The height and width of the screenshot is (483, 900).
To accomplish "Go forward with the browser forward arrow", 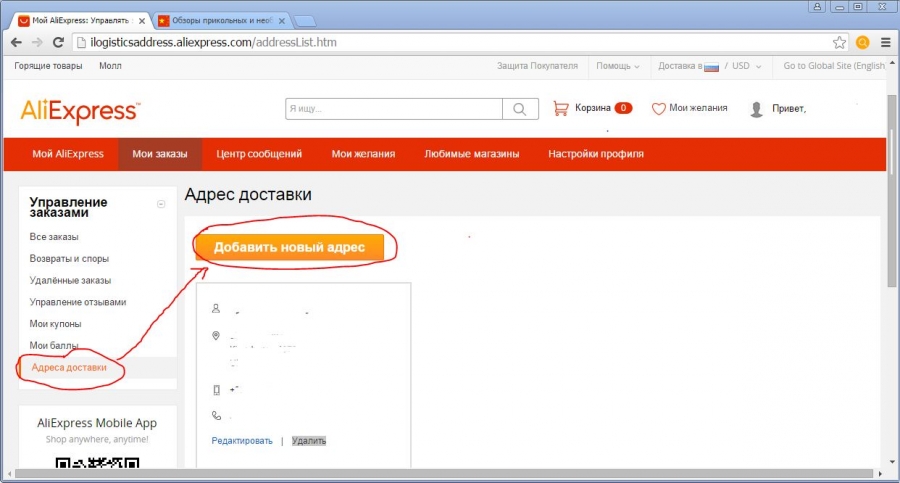I will pos(37,42).
